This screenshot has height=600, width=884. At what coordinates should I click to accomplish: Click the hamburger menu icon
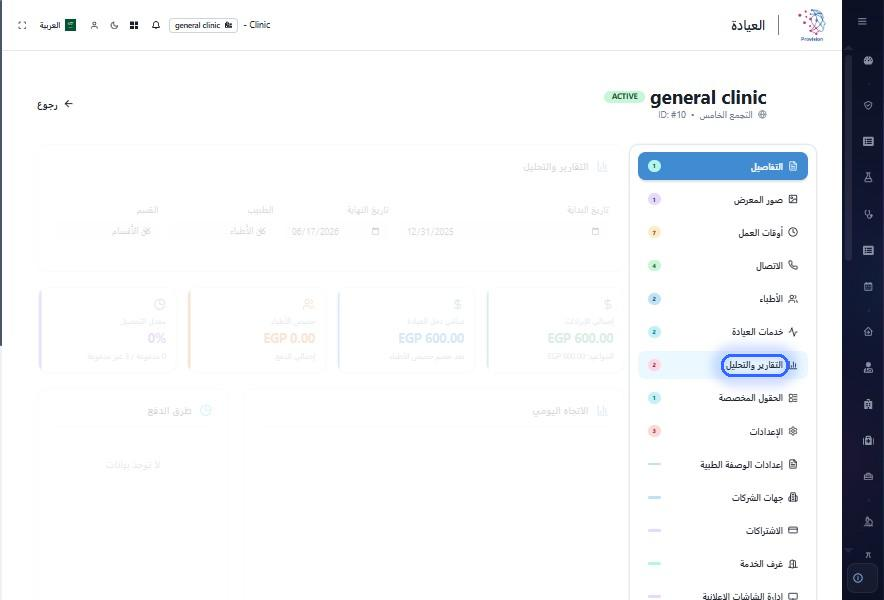[x=862, y=21]
